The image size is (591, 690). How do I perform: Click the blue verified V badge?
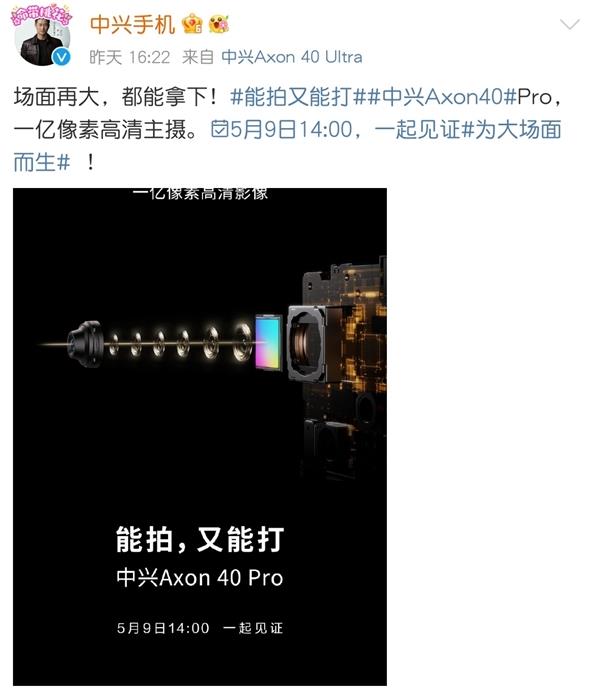pos(61,57)
